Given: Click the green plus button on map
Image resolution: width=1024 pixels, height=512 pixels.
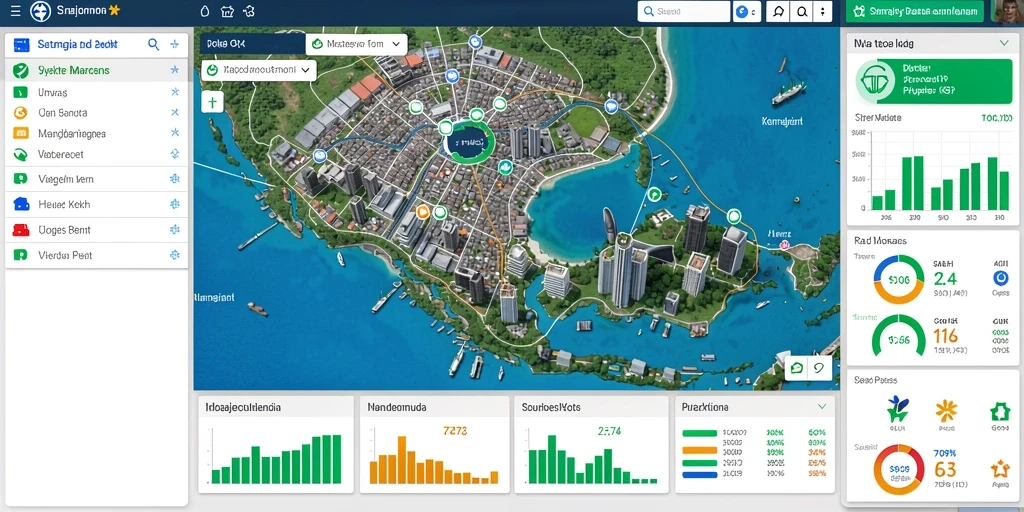Looking at the screenshot, I should (x=212, y=102).
